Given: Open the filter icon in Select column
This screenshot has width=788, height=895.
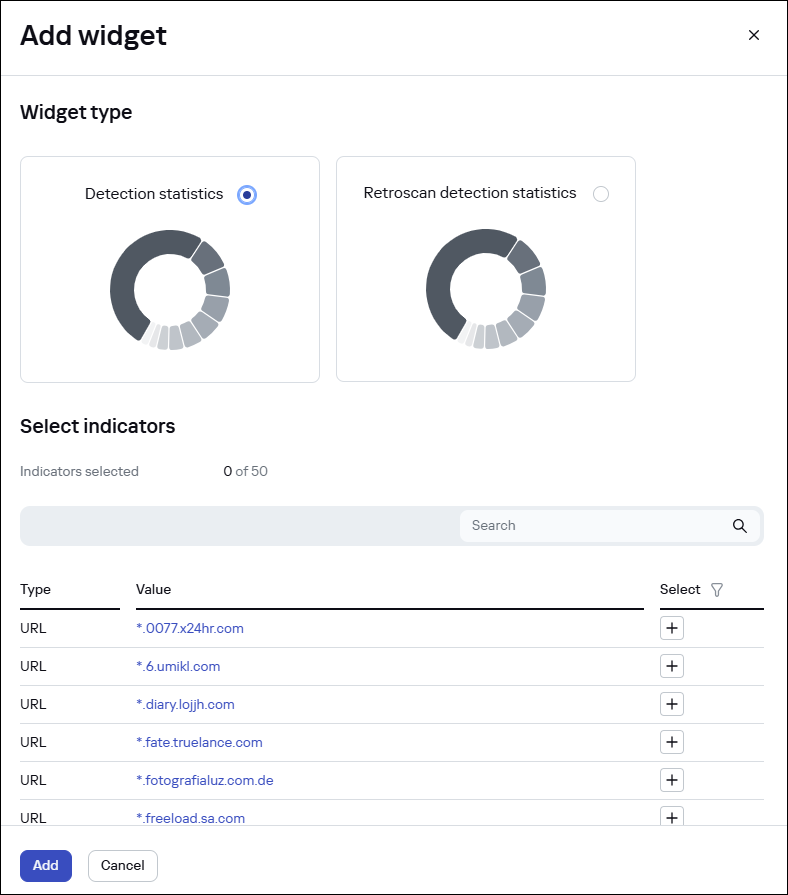Looking at the screenshot, I should point(718,590).
